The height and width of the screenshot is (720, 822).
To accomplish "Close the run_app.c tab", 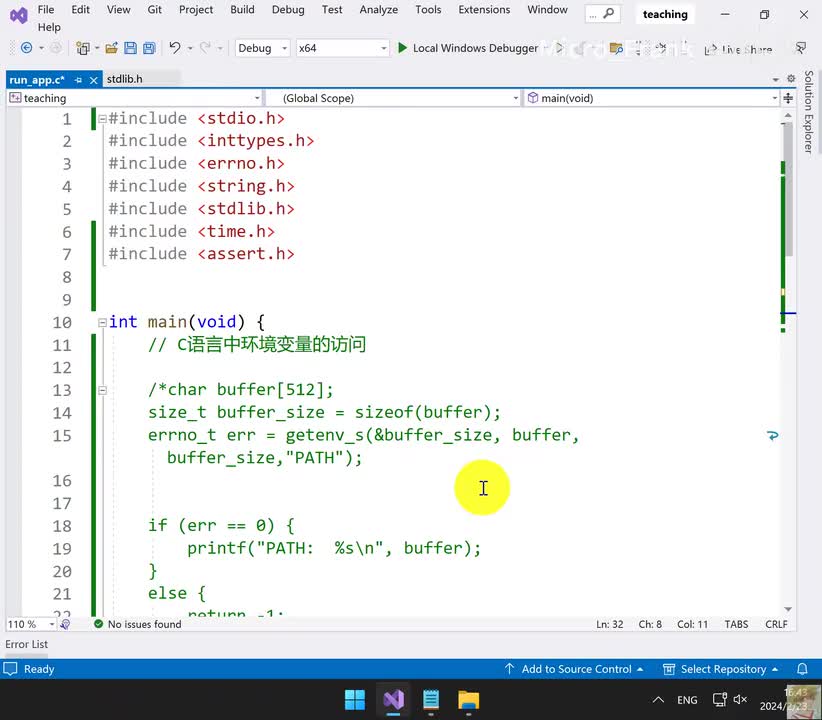I will 93,80.
